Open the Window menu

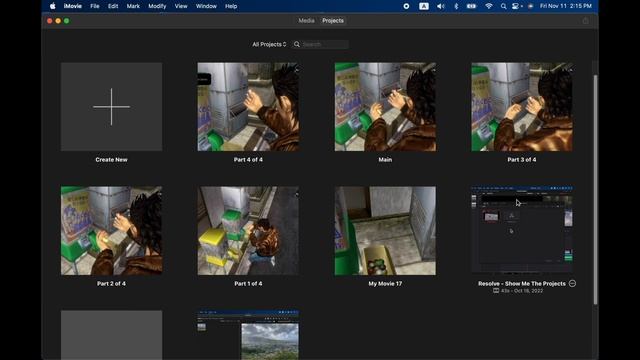pos(206,6)
